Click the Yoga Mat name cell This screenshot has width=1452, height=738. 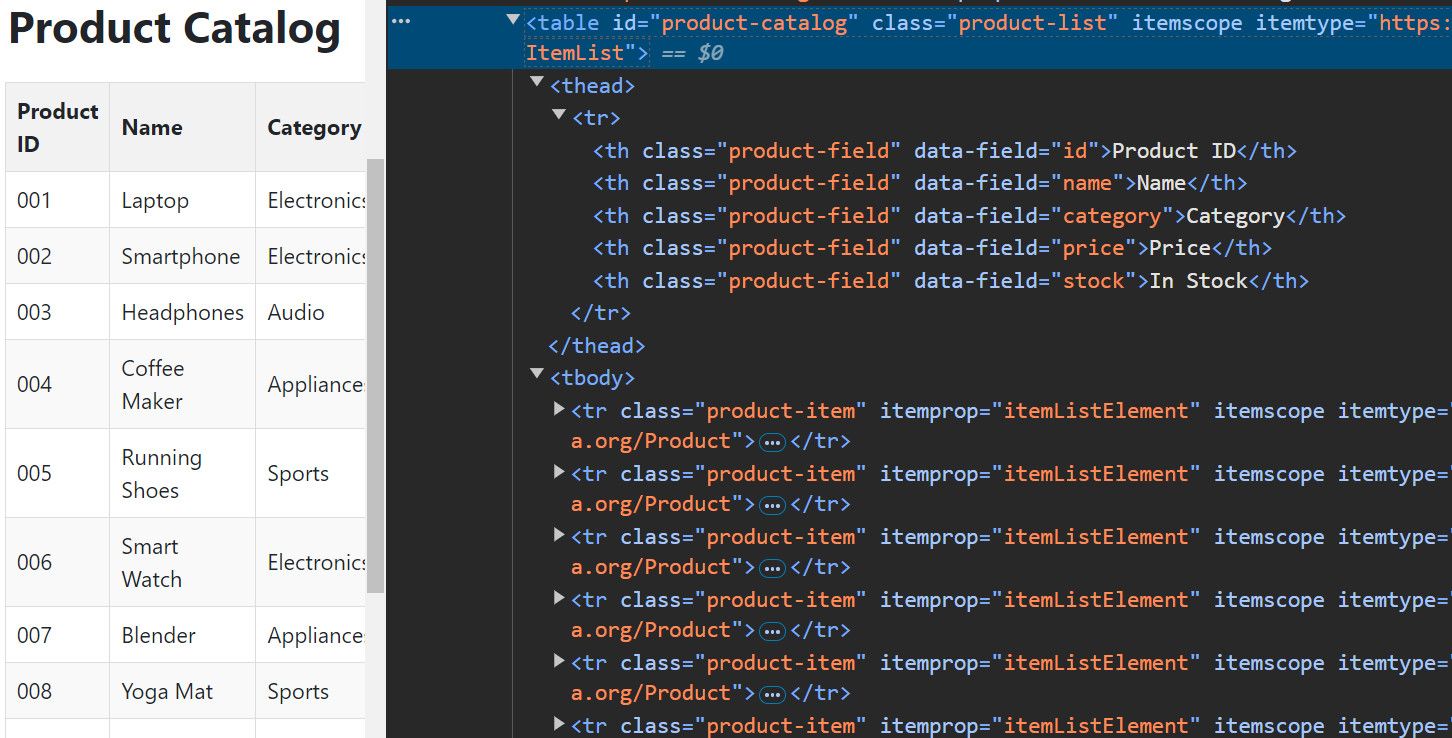(182, 691)
